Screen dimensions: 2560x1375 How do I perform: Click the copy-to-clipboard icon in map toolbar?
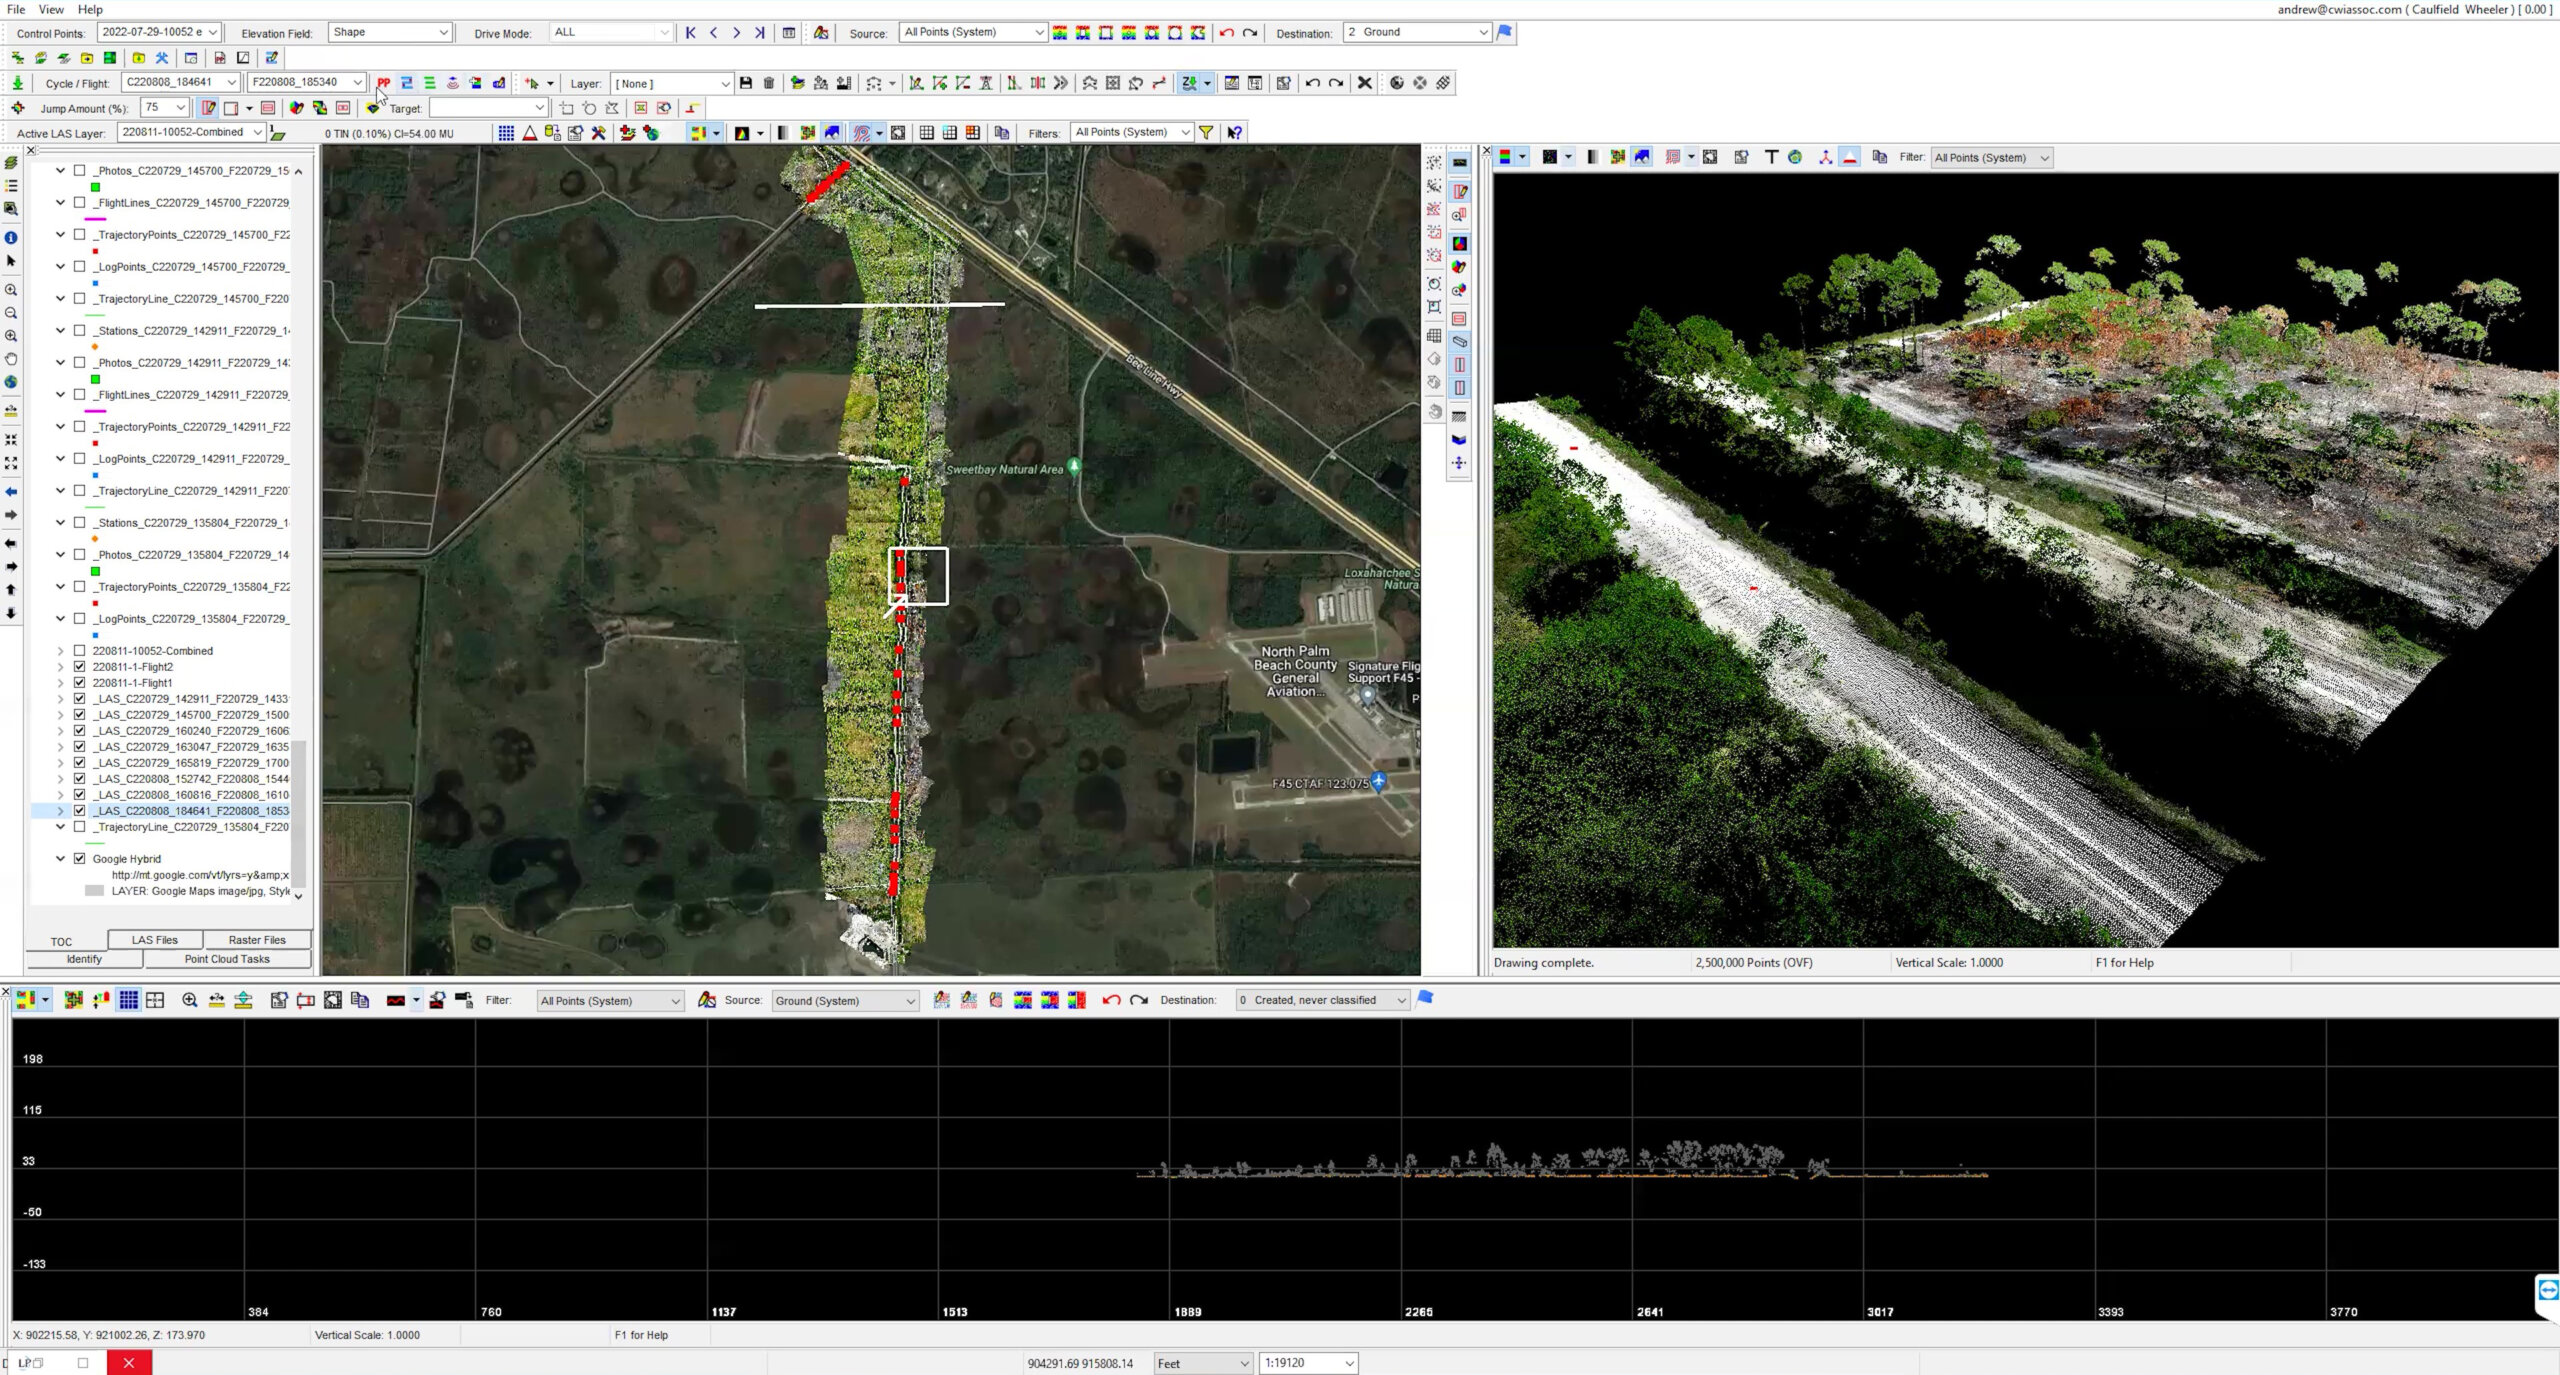(1001, 131)
